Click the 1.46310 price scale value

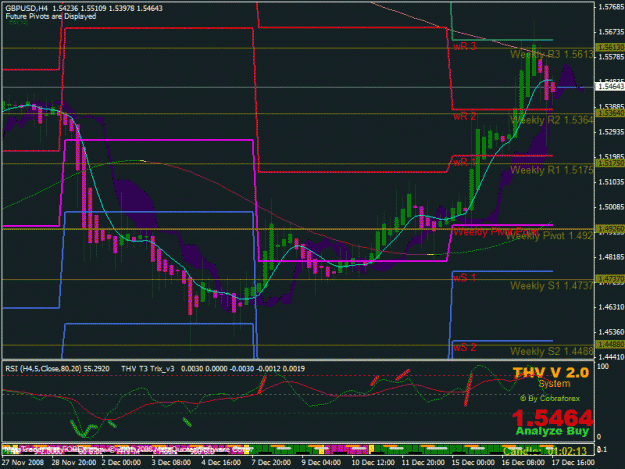coord(611,307)
